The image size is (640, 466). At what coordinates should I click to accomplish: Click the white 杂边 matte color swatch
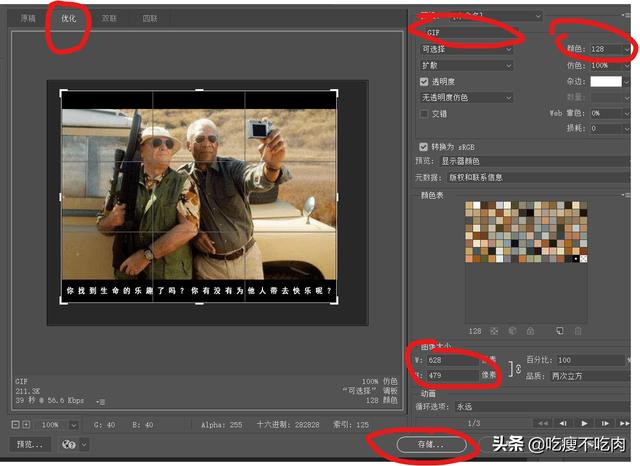[606, 81]
